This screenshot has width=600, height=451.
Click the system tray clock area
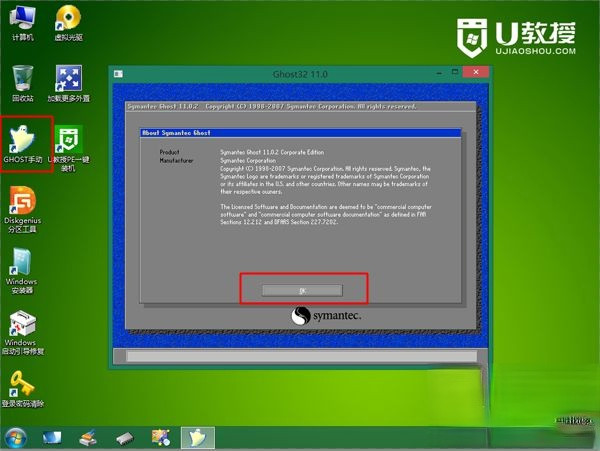click(574, 422)
